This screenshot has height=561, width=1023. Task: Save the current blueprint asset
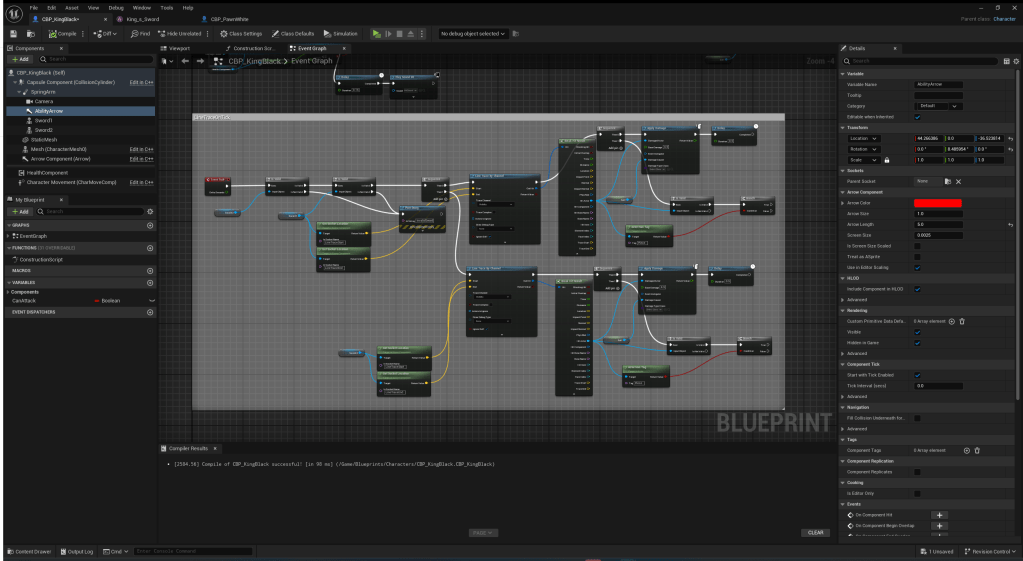point(14,33)
